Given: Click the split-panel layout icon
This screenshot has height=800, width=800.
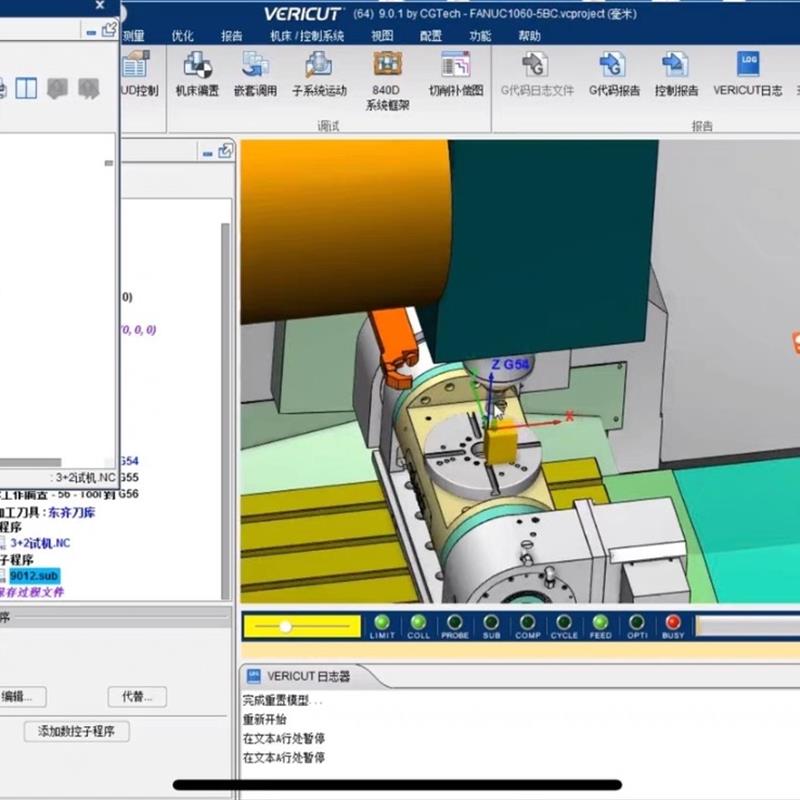Looking at the screenshot, I should tap(26, 88).
